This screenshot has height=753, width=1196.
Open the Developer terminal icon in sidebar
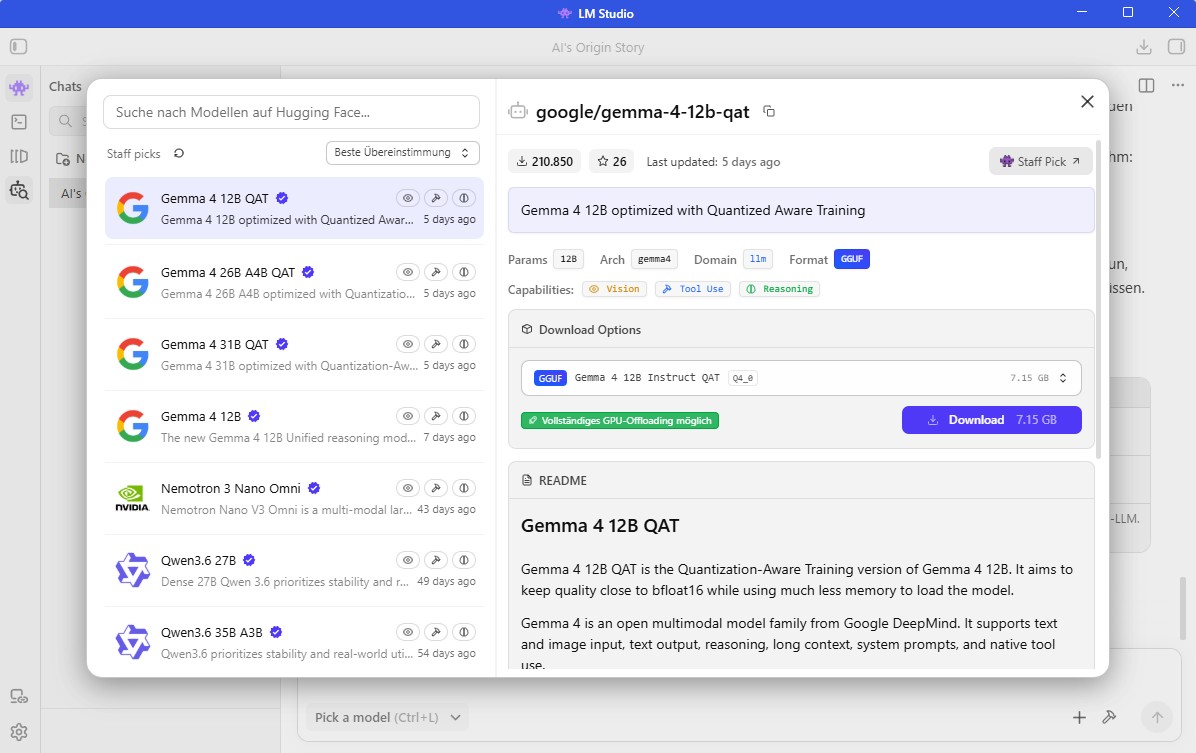tap(19, 122)
